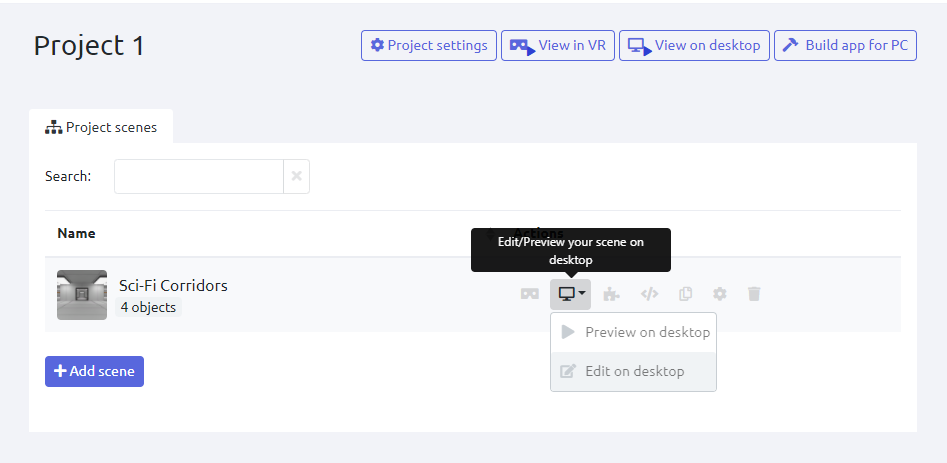Focus the scene Search input field
Viewport: 947px width, 463px height.
click(x=199, y=176)
